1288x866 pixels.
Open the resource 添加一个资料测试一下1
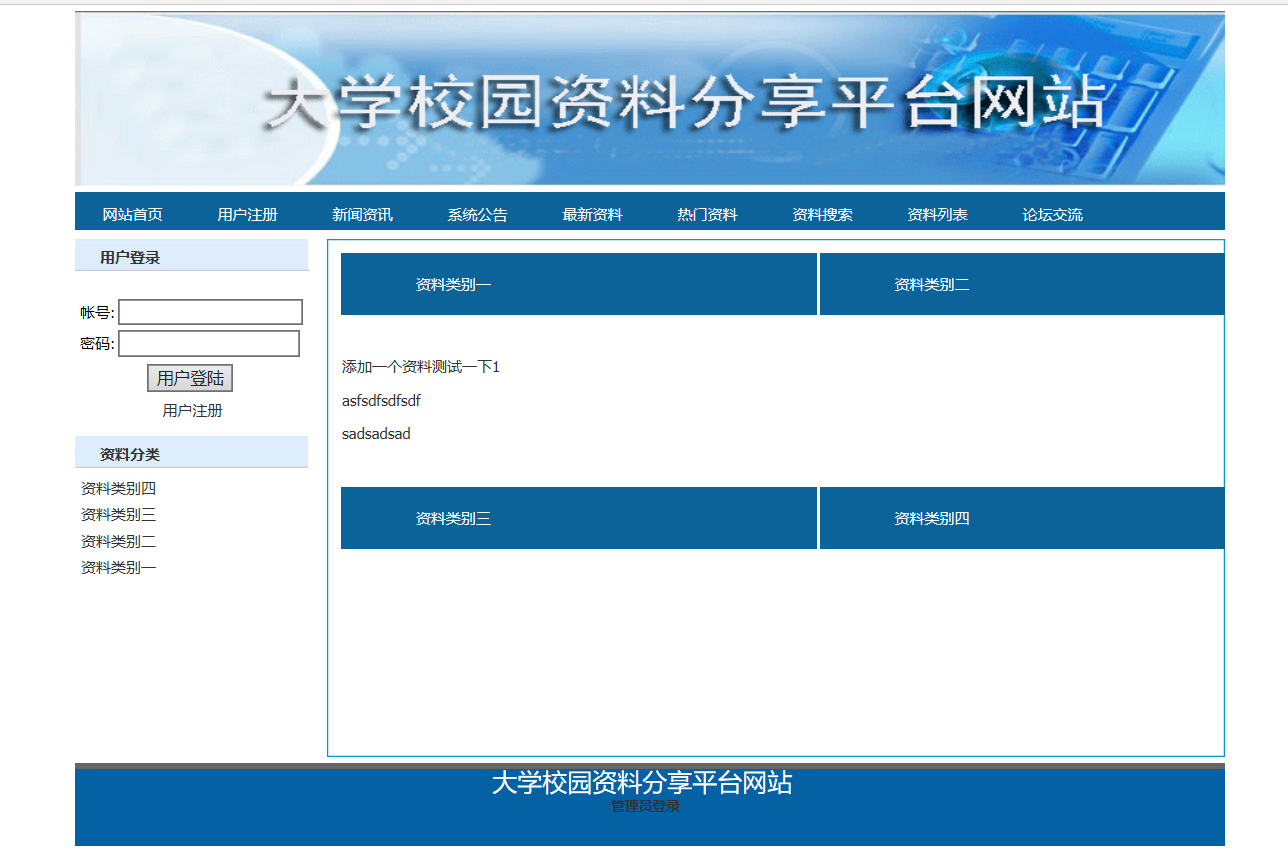point(420,367)
